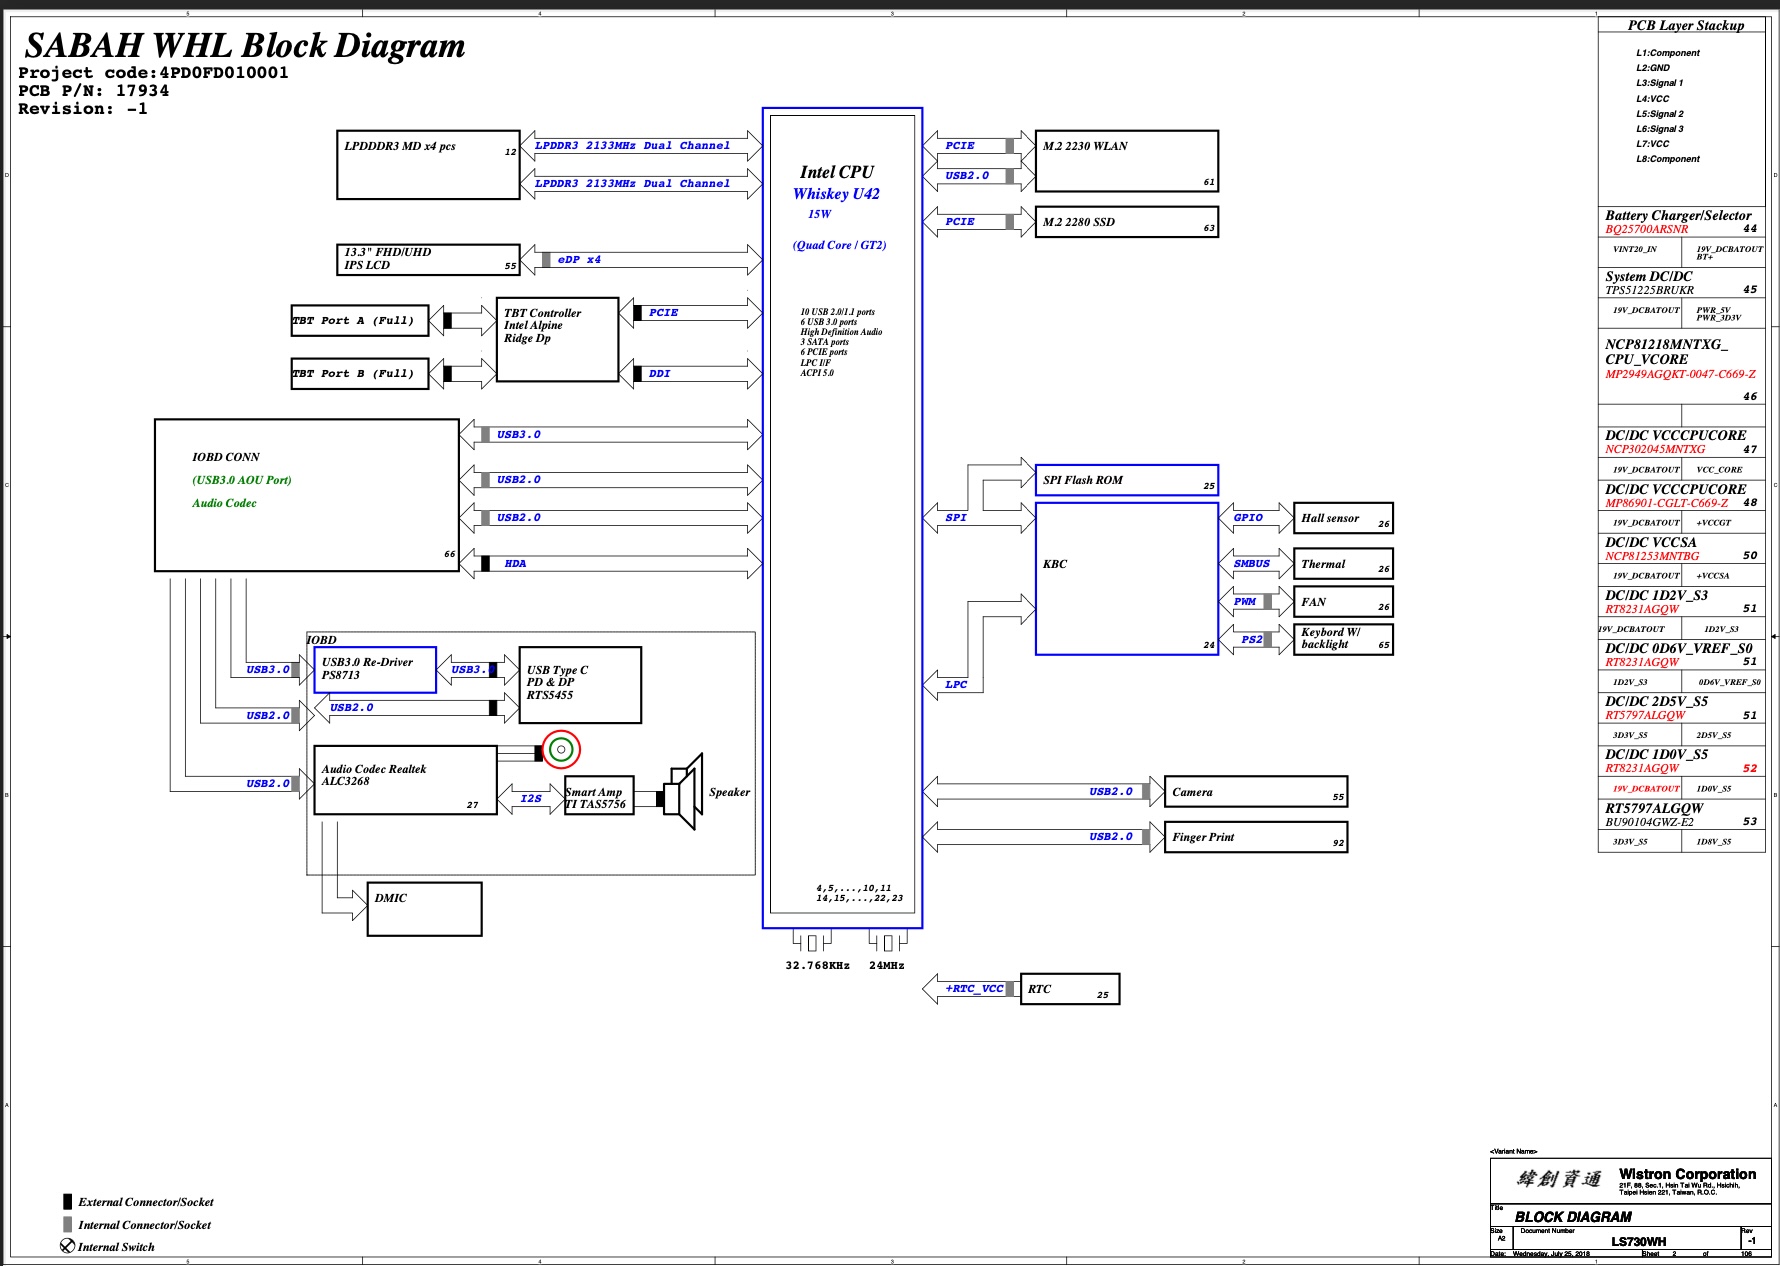
Task: Click the Internal Switch legend symbol
Action: [67, 1246]
